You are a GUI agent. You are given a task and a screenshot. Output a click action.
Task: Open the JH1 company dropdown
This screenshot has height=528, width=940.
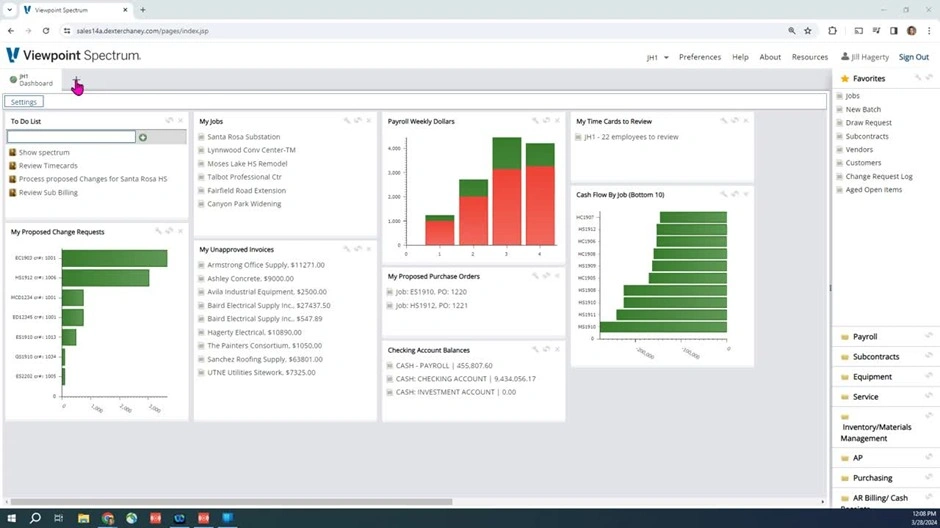657,57
